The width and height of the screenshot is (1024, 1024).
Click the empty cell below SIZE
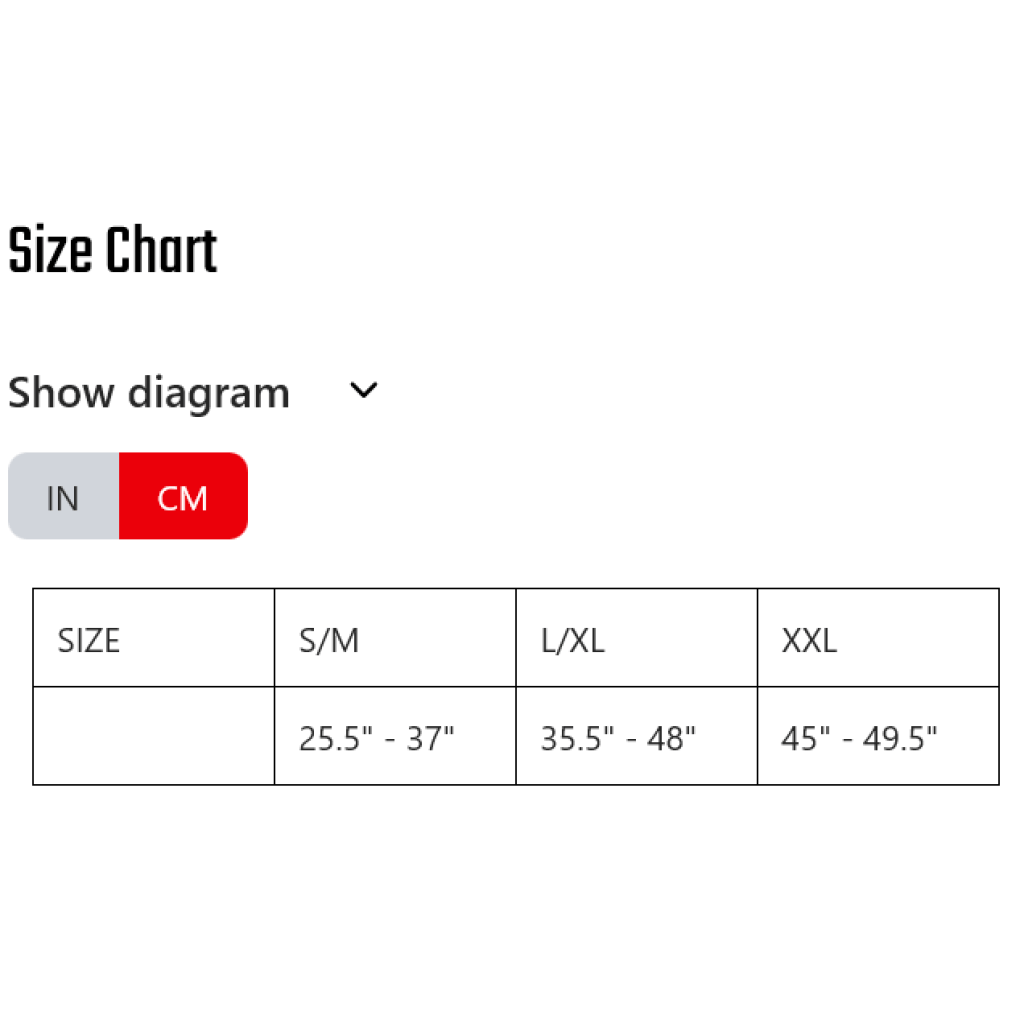pos(153,737)
